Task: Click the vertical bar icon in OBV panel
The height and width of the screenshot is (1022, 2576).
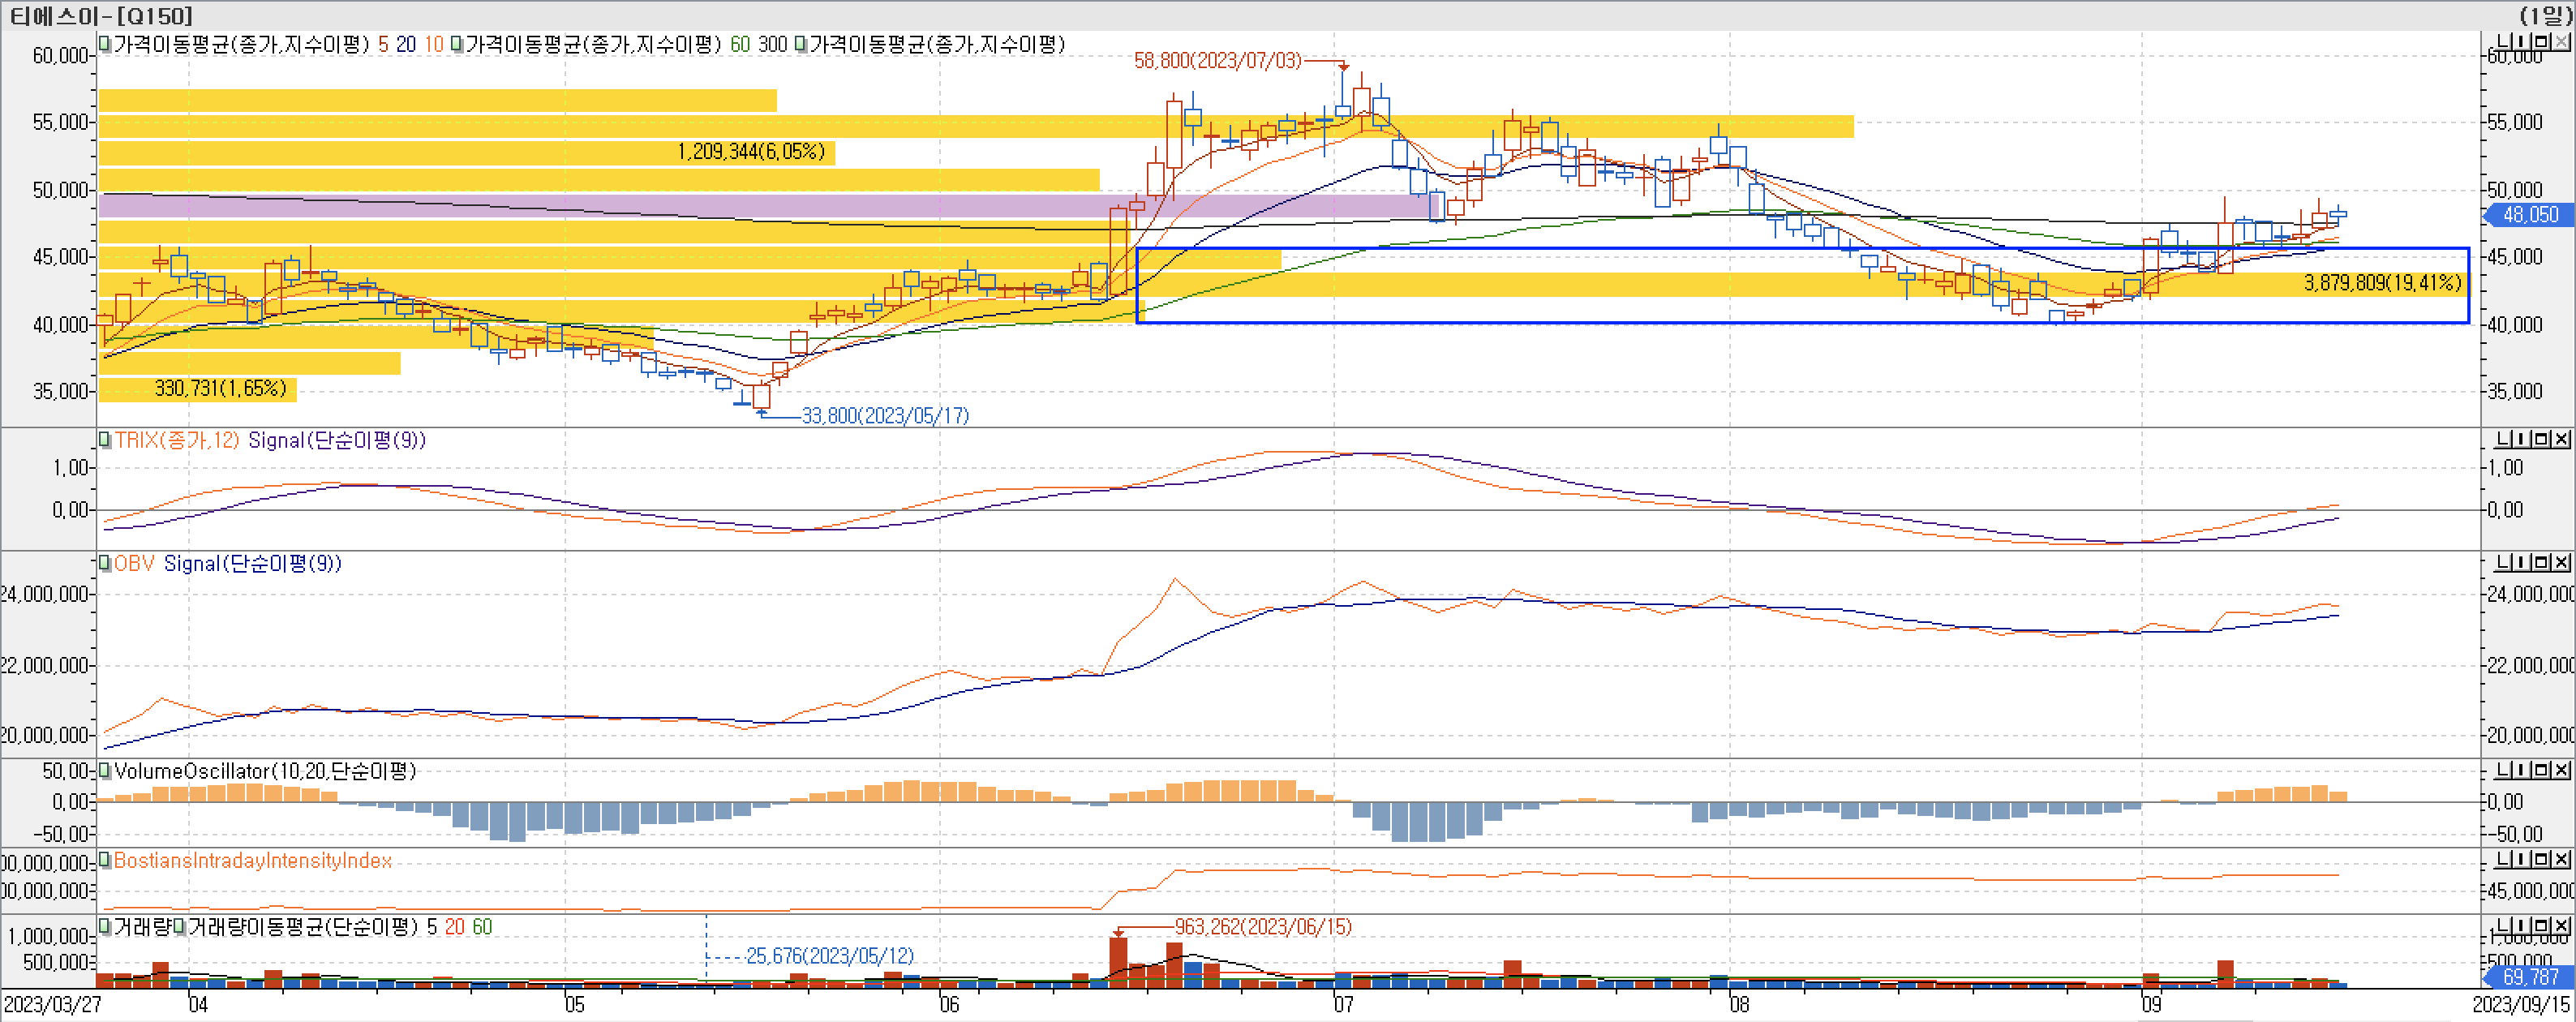Action: [x=2522, y=563]
